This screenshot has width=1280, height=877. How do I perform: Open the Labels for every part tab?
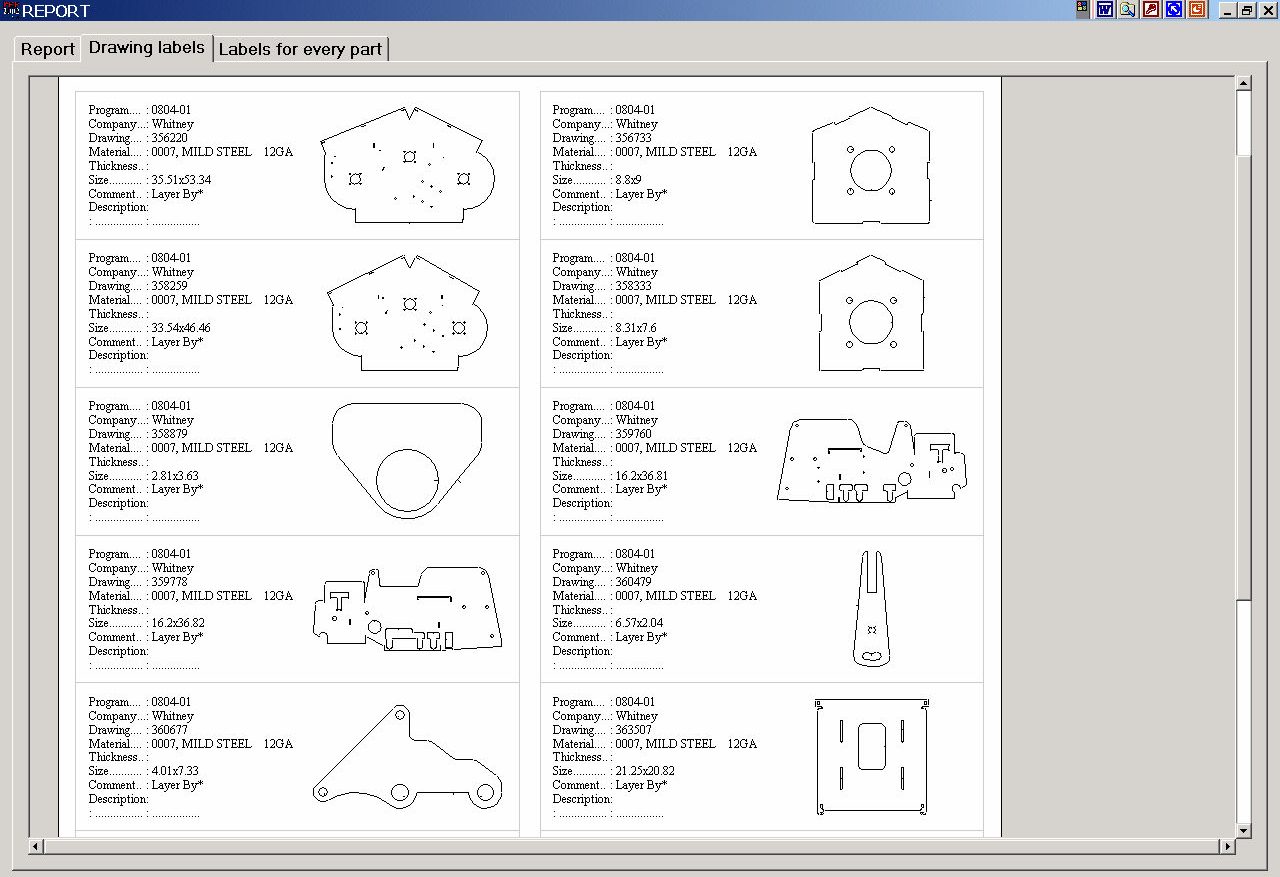pyautogui.click(x=300, y=49)
